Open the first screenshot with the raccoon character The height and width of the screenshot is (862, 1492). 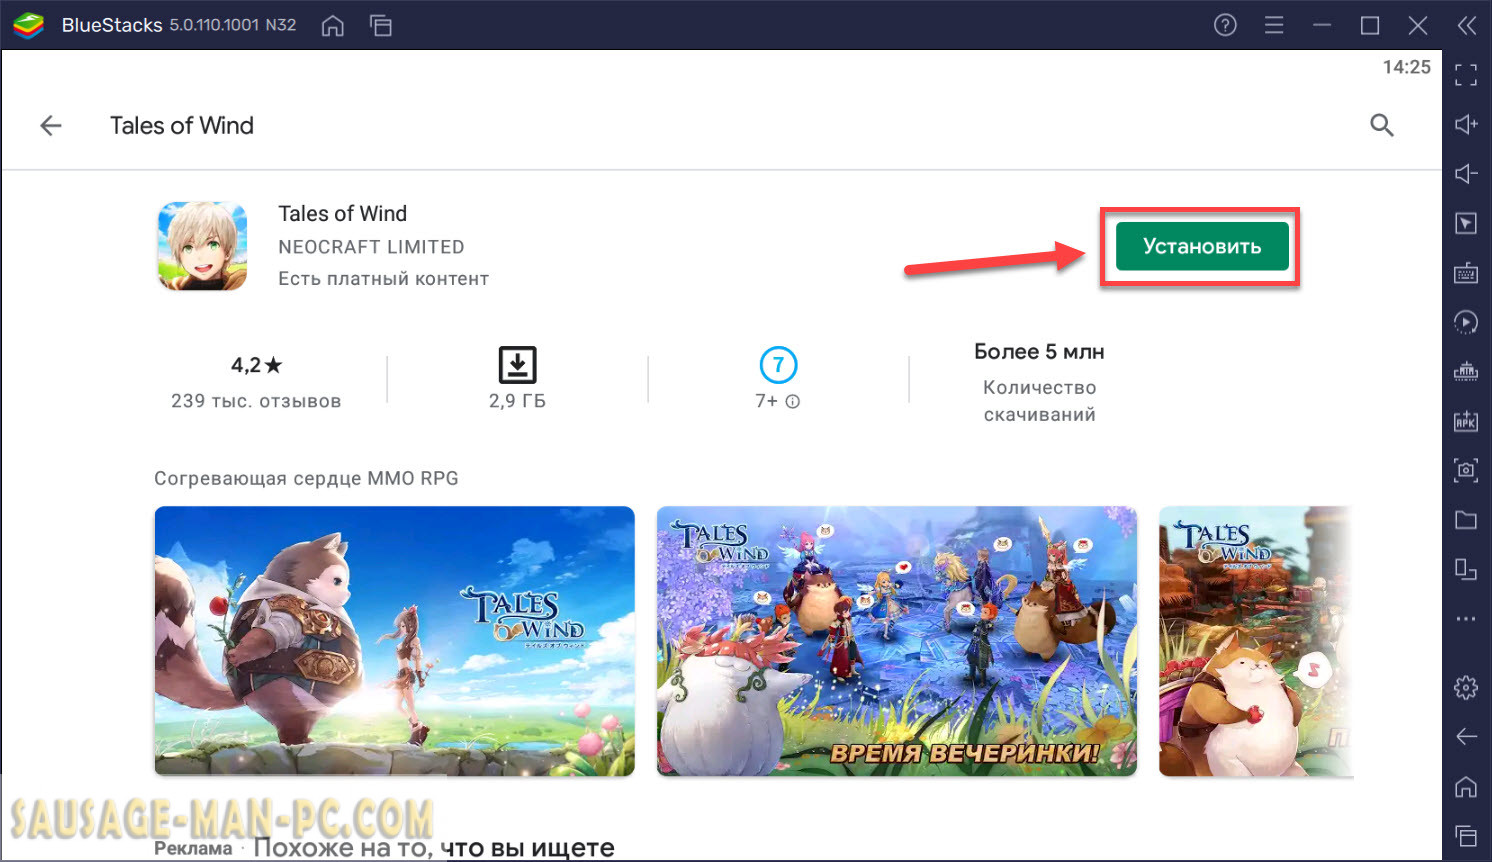tap(394, 641)
